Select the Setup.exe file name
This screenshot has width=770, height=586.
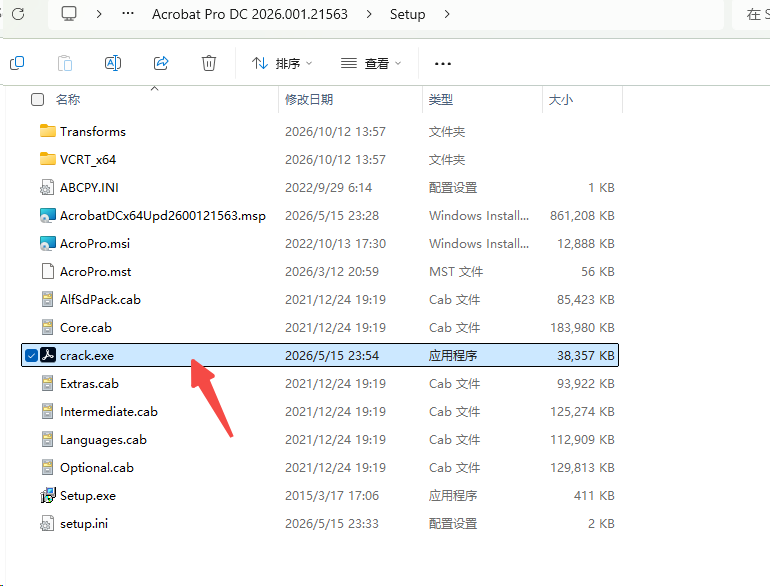tap(88, 496)
